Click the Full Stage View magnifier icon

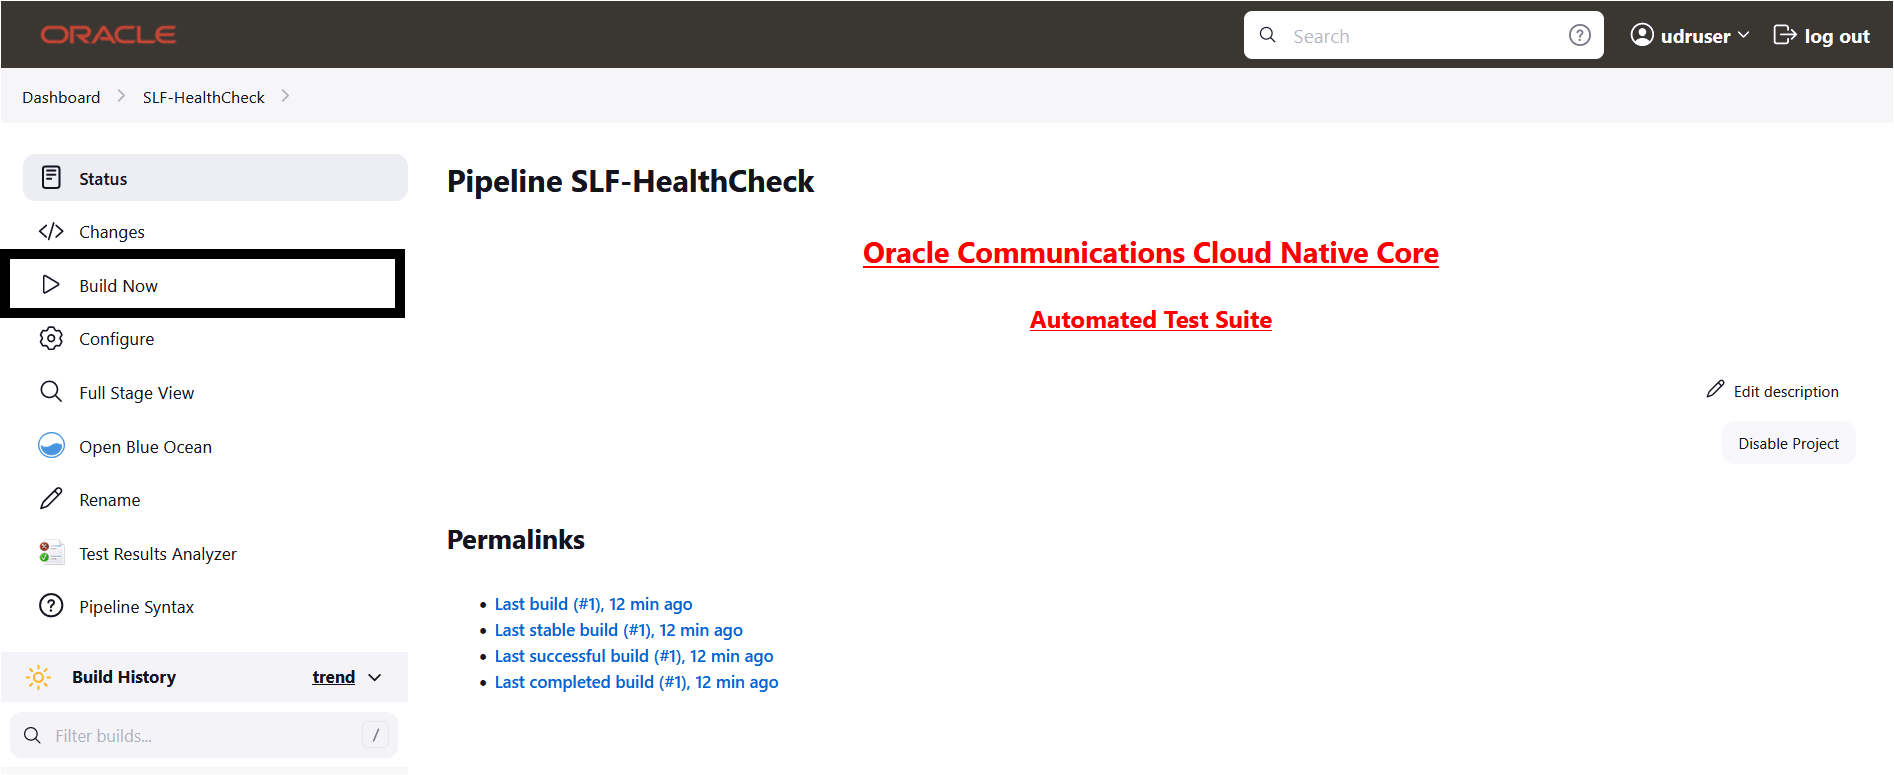click(x=51, y=392)
